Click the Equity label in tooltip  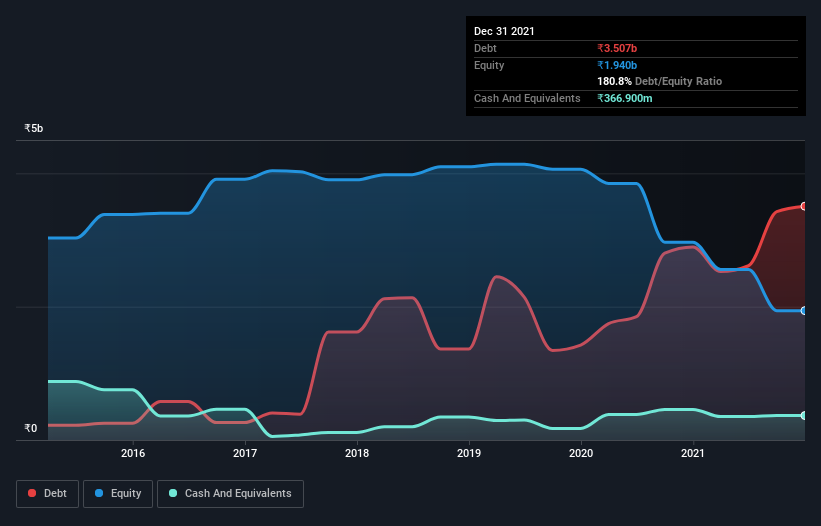(x=489, y=65)
